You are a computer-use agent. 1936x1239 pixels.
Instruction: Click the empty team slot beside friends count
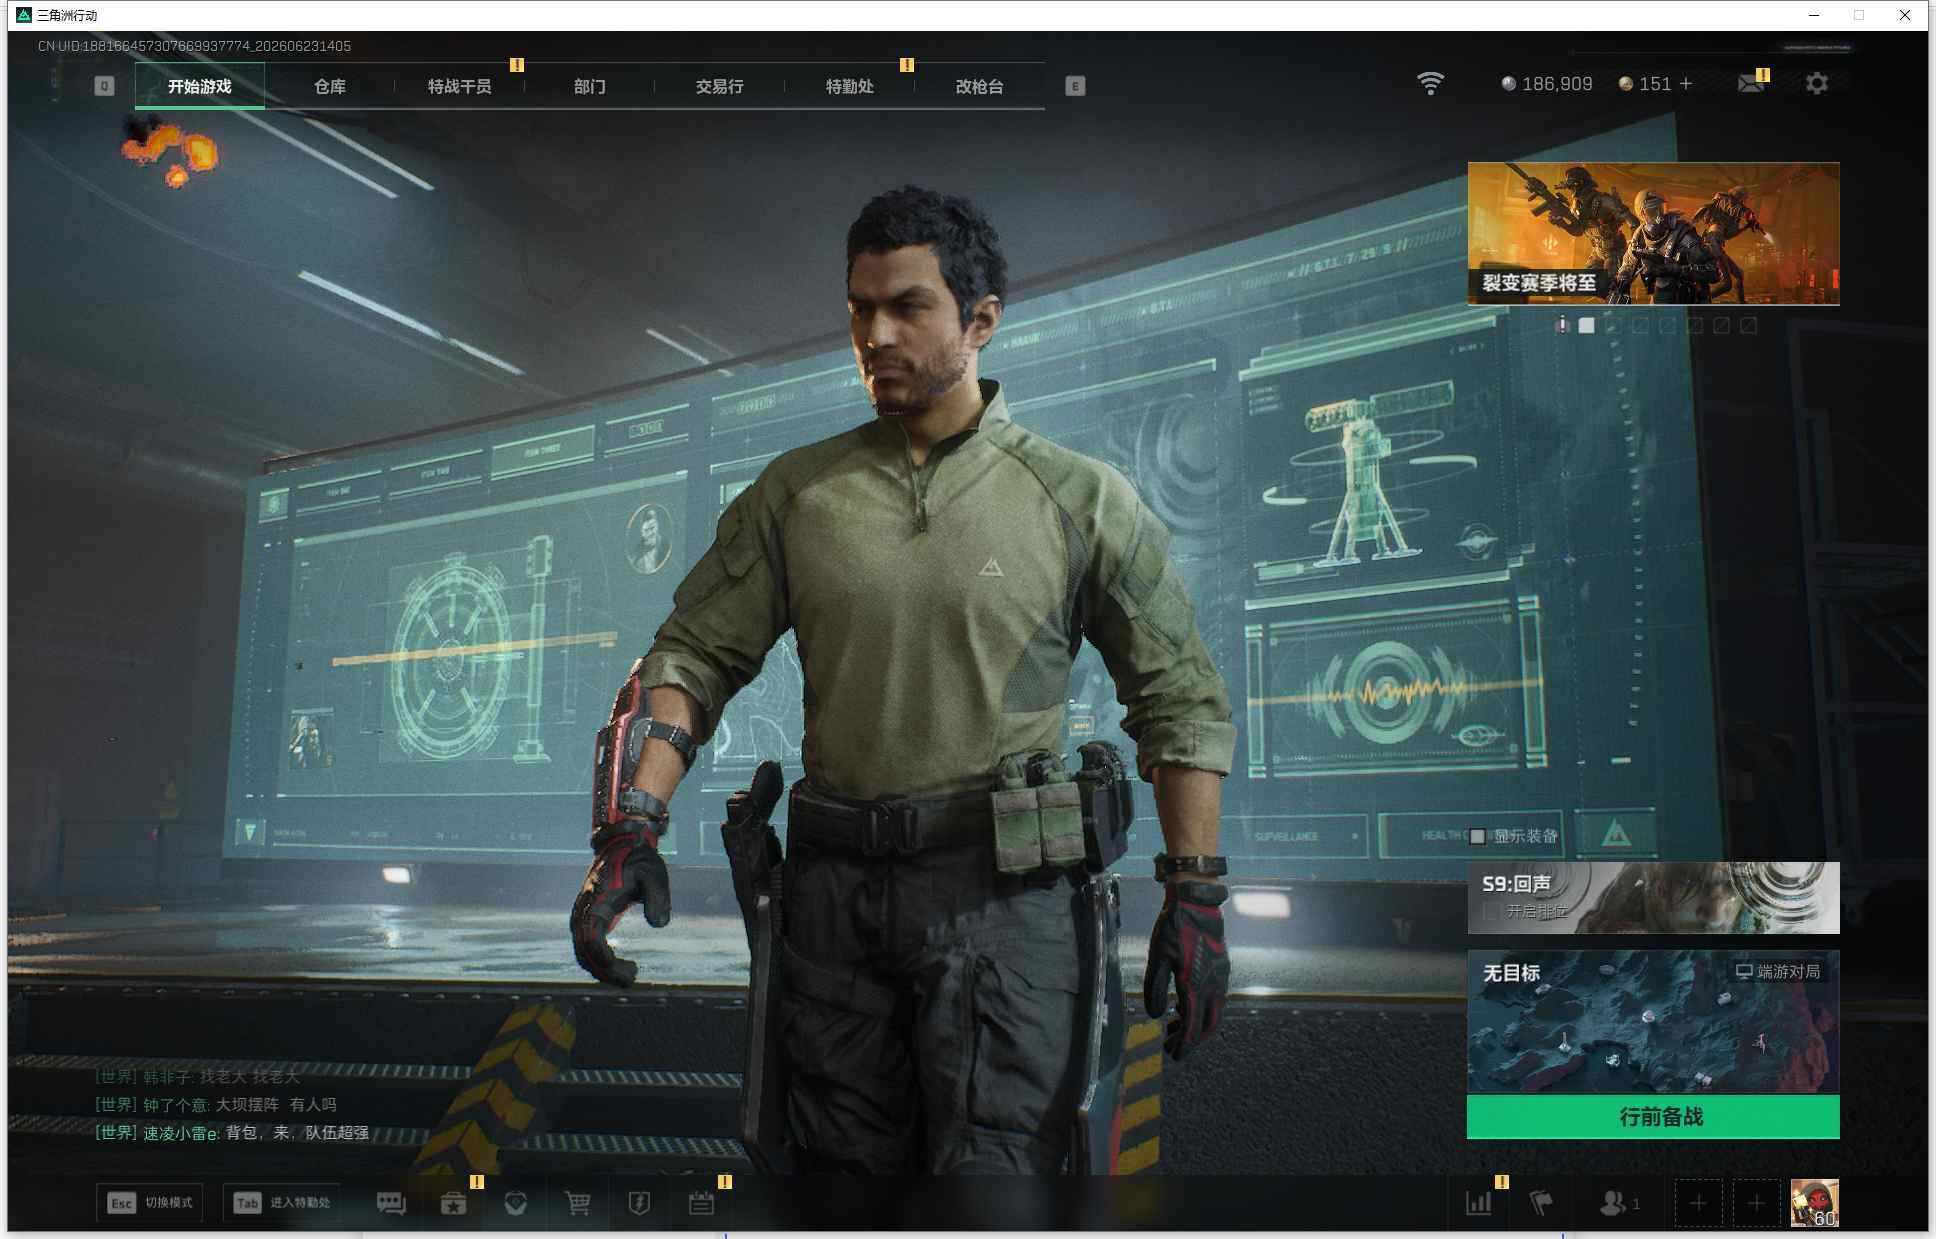(x=1698, y=1203)
